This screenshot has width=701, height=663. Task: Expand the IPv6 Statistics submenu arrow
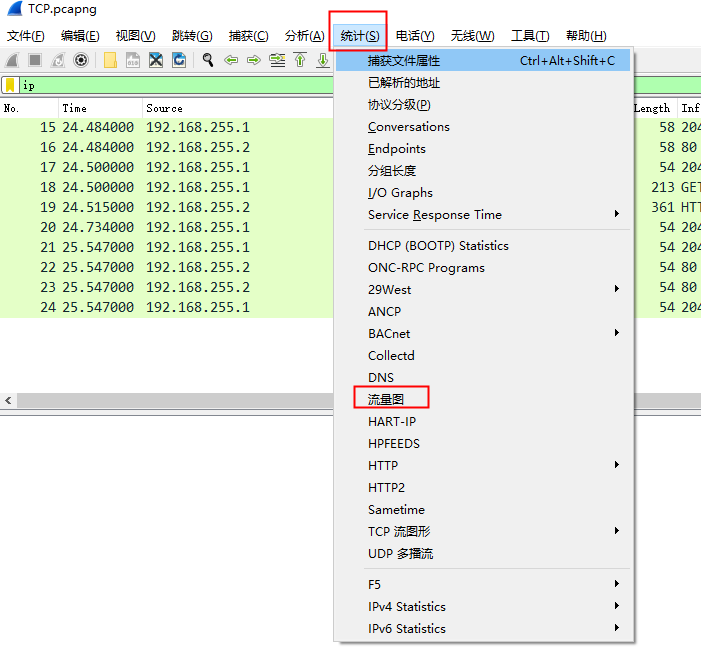[617, 627]
